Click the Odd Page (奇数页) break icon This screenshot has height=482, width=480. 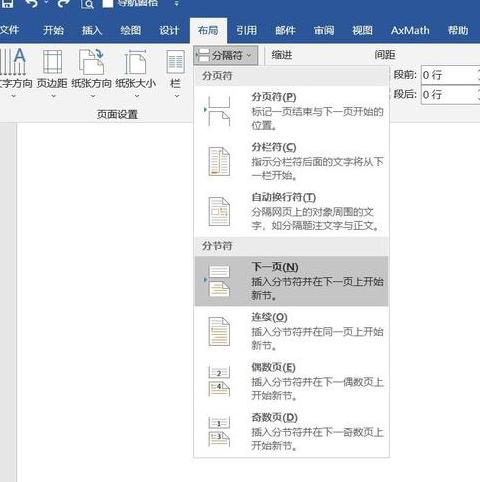(219, 431)
